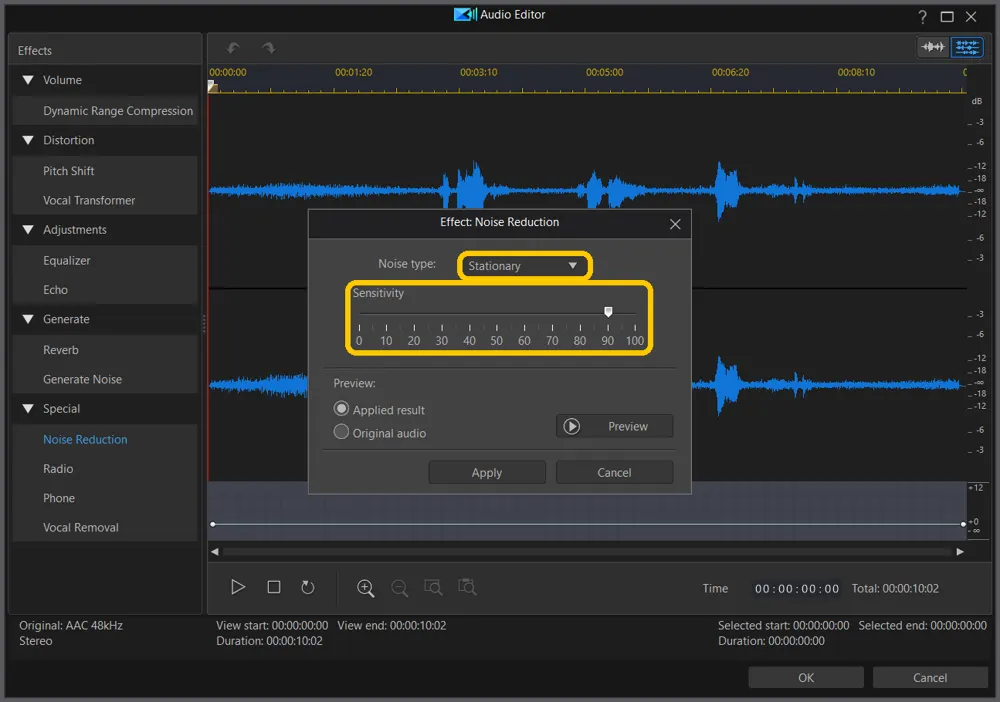Viewport: 1000px width, 702px height.
Task: Click Cancel at bottom of Audio Editor
Action: click(930, 677)
